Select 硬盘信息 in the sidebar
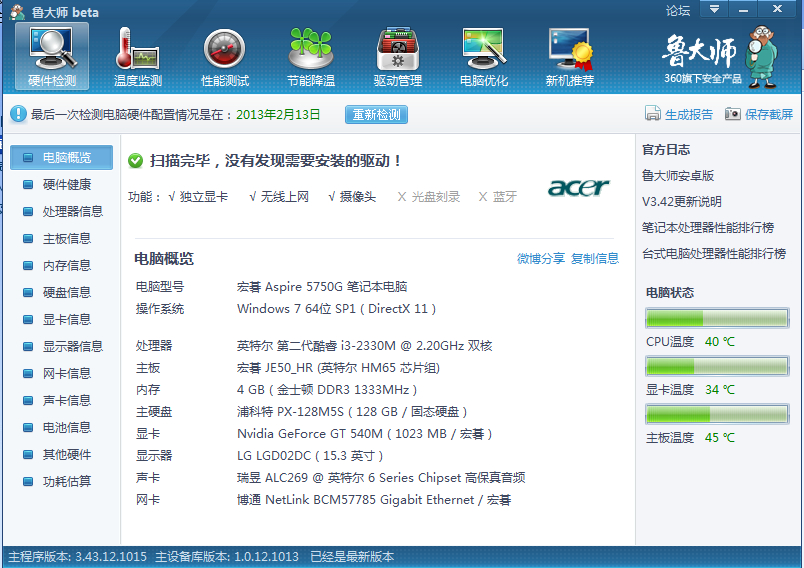Viewport: 804px width, 568px height. pyautogui.click(x=62, y=293)
